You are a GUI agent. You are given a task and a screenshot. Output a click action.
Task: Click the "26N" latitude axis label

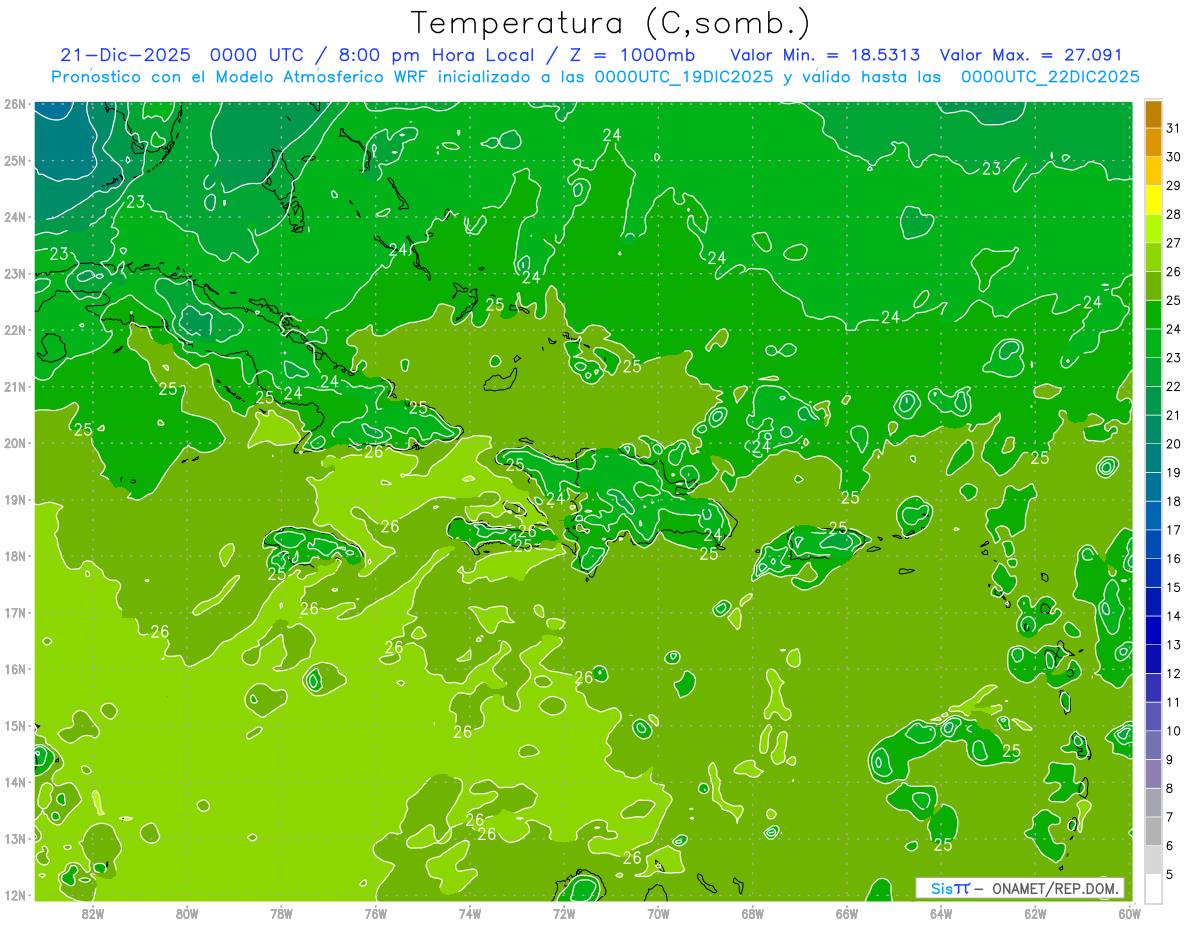point(14,104)
